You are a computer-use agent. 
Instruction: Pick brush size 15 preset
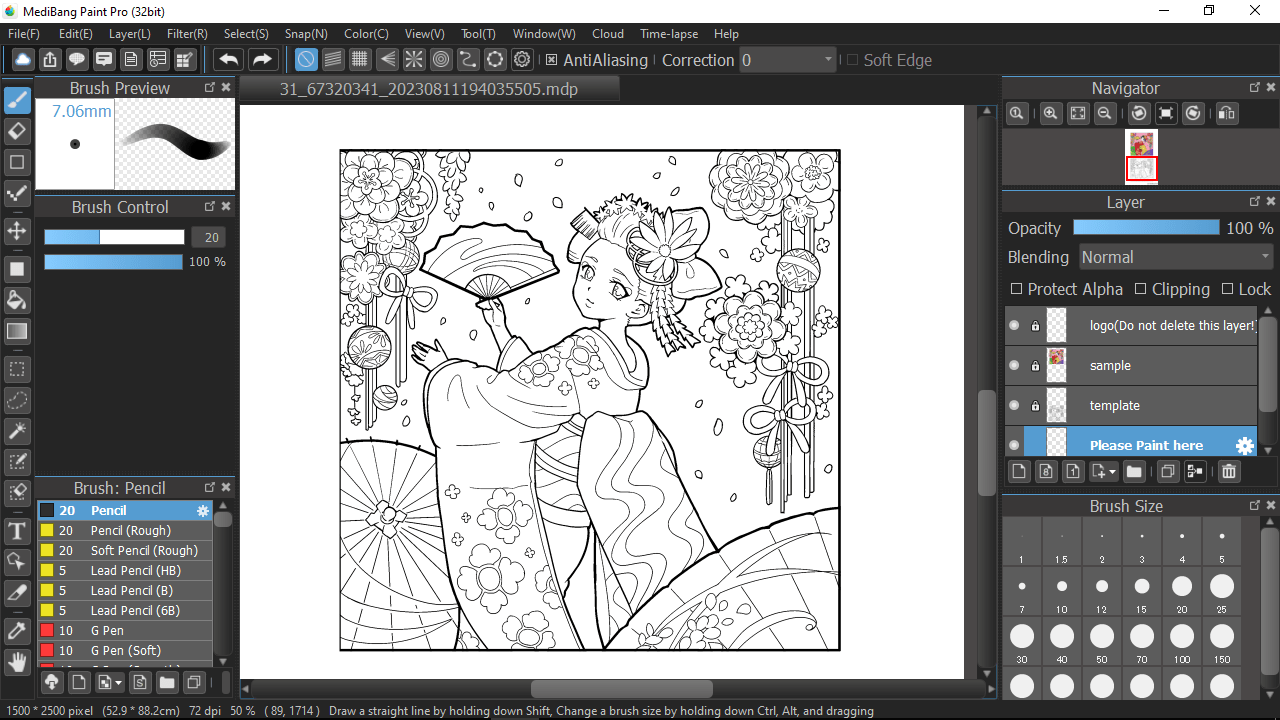(1142, 592)
